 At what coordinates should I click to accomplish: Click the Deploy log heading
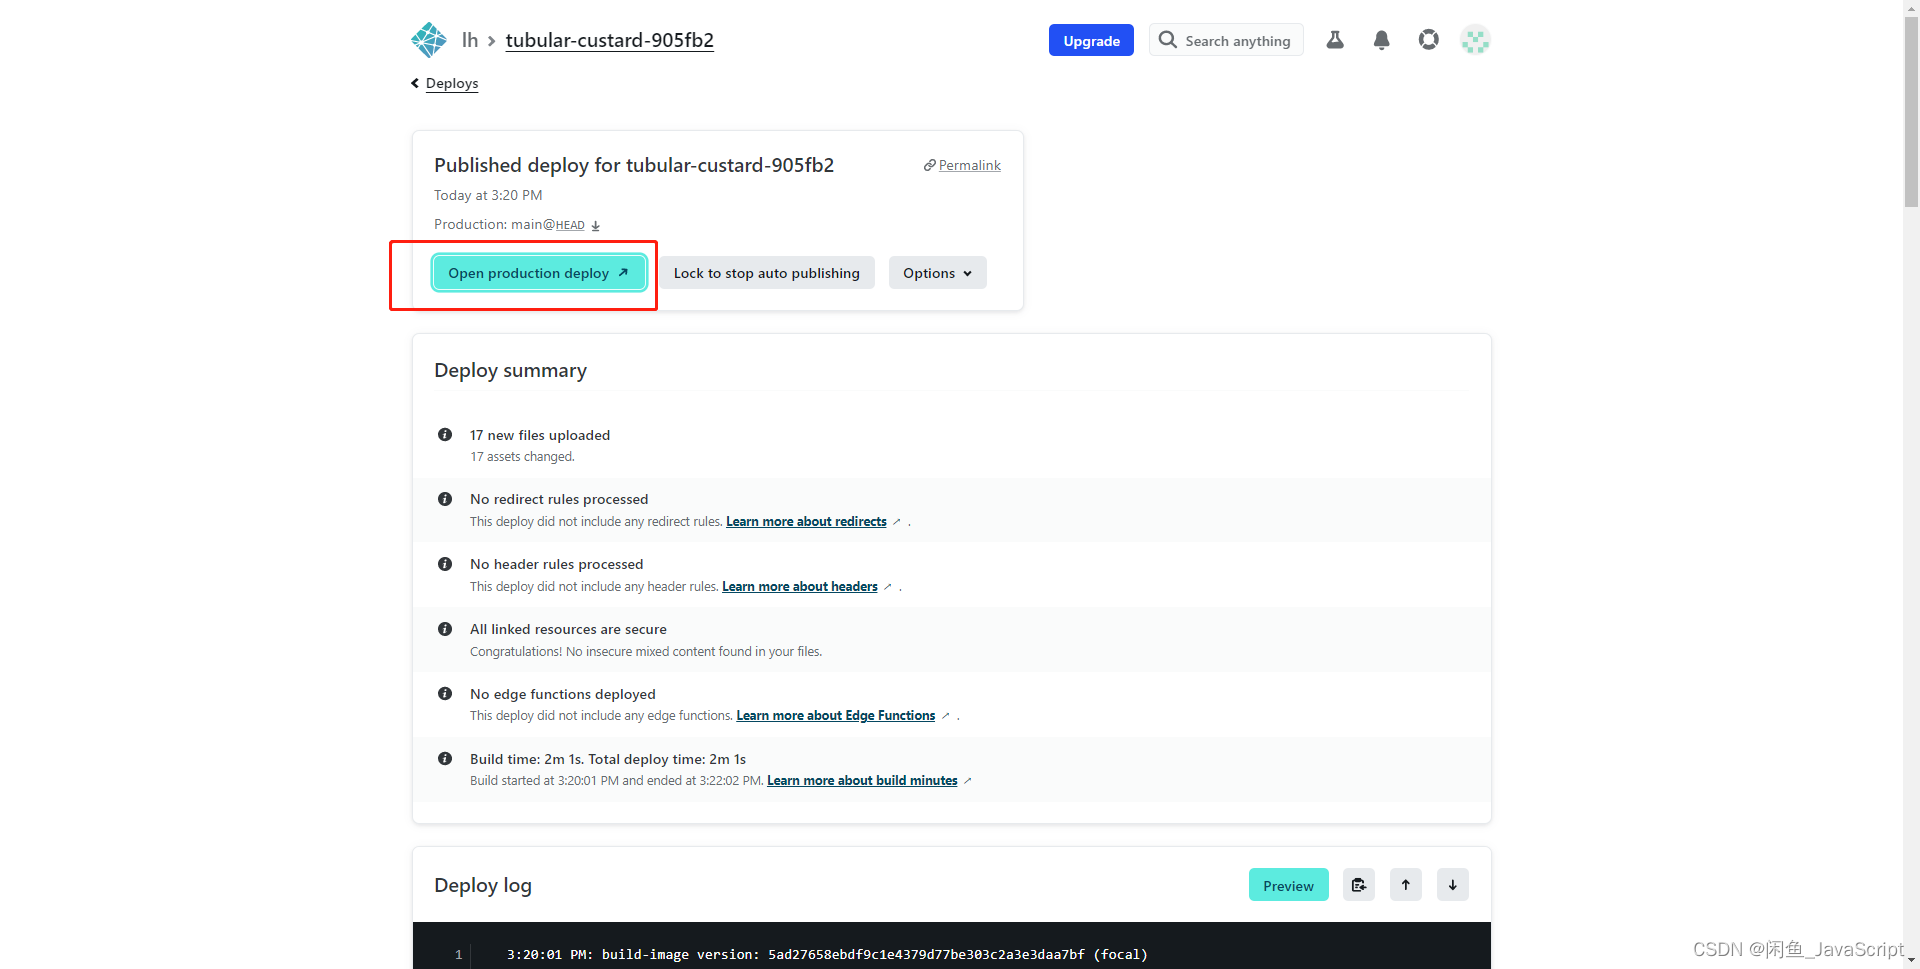[x=483, y=885]
